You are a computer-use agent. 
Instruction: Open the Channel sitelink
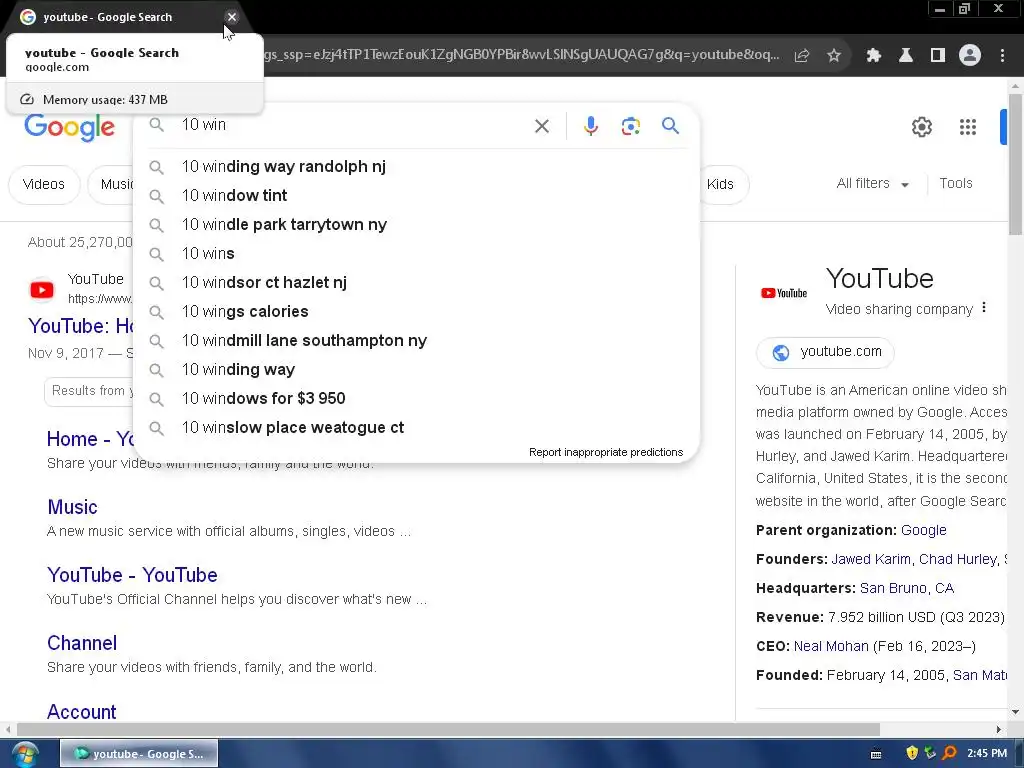pyautogui.click(x=82, y=643)
